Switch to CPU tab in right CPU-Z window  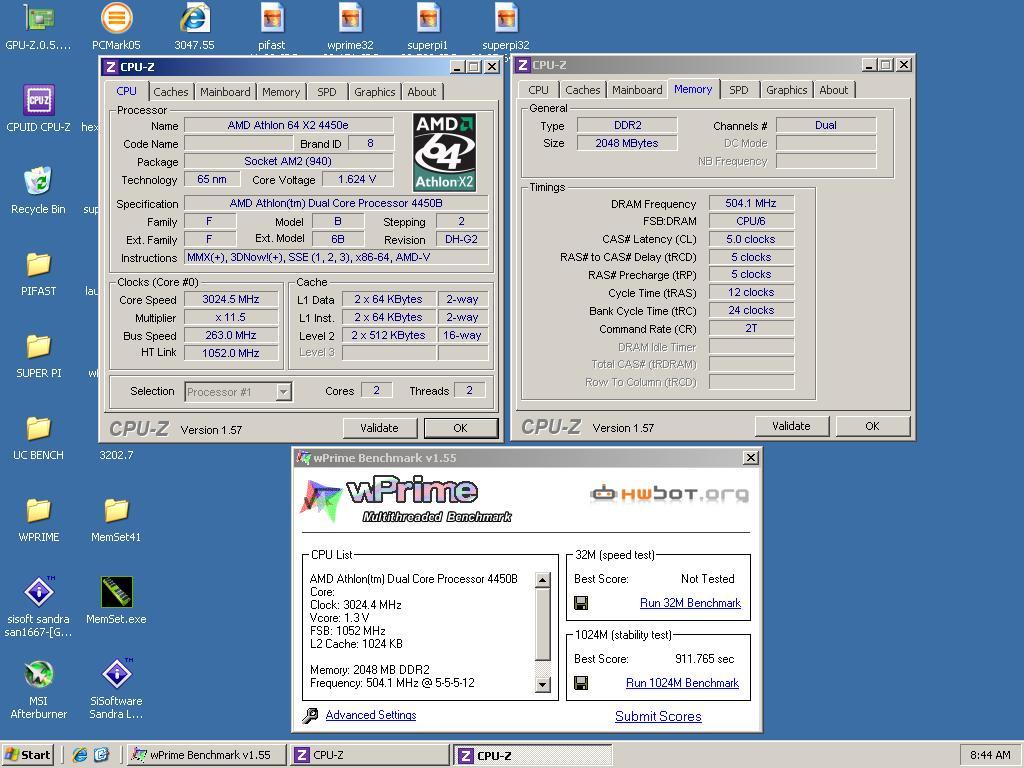point(538,90)
